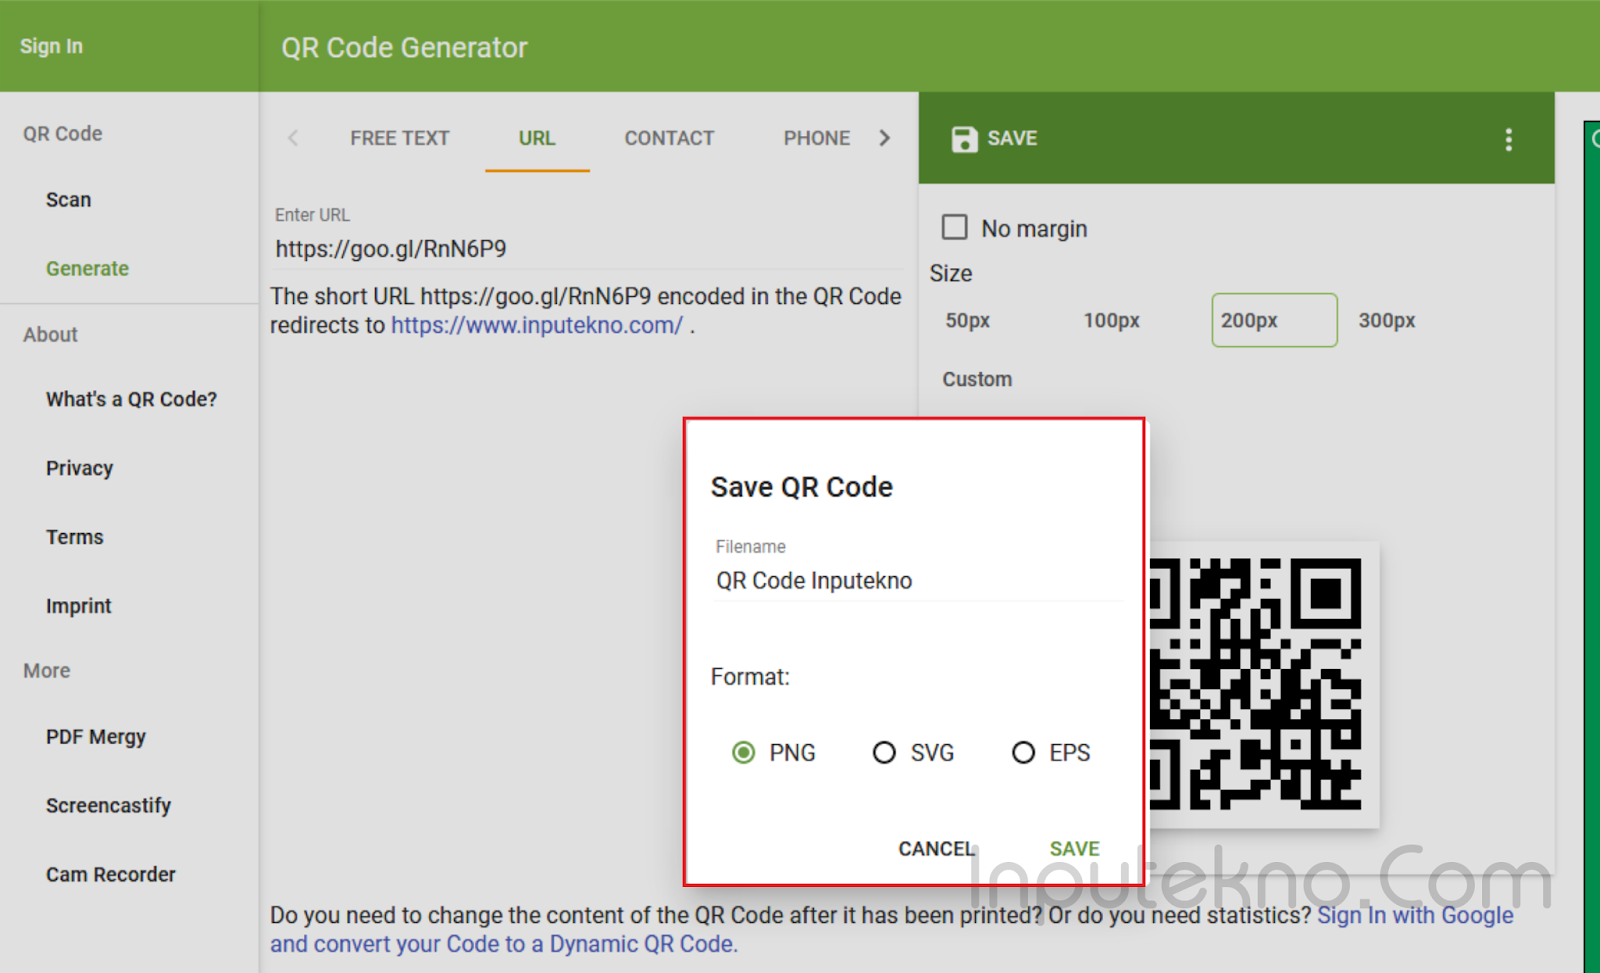Screen dimensions: 1600x973
Task: Enable the No margin checkbox
Action: (954, 227)
